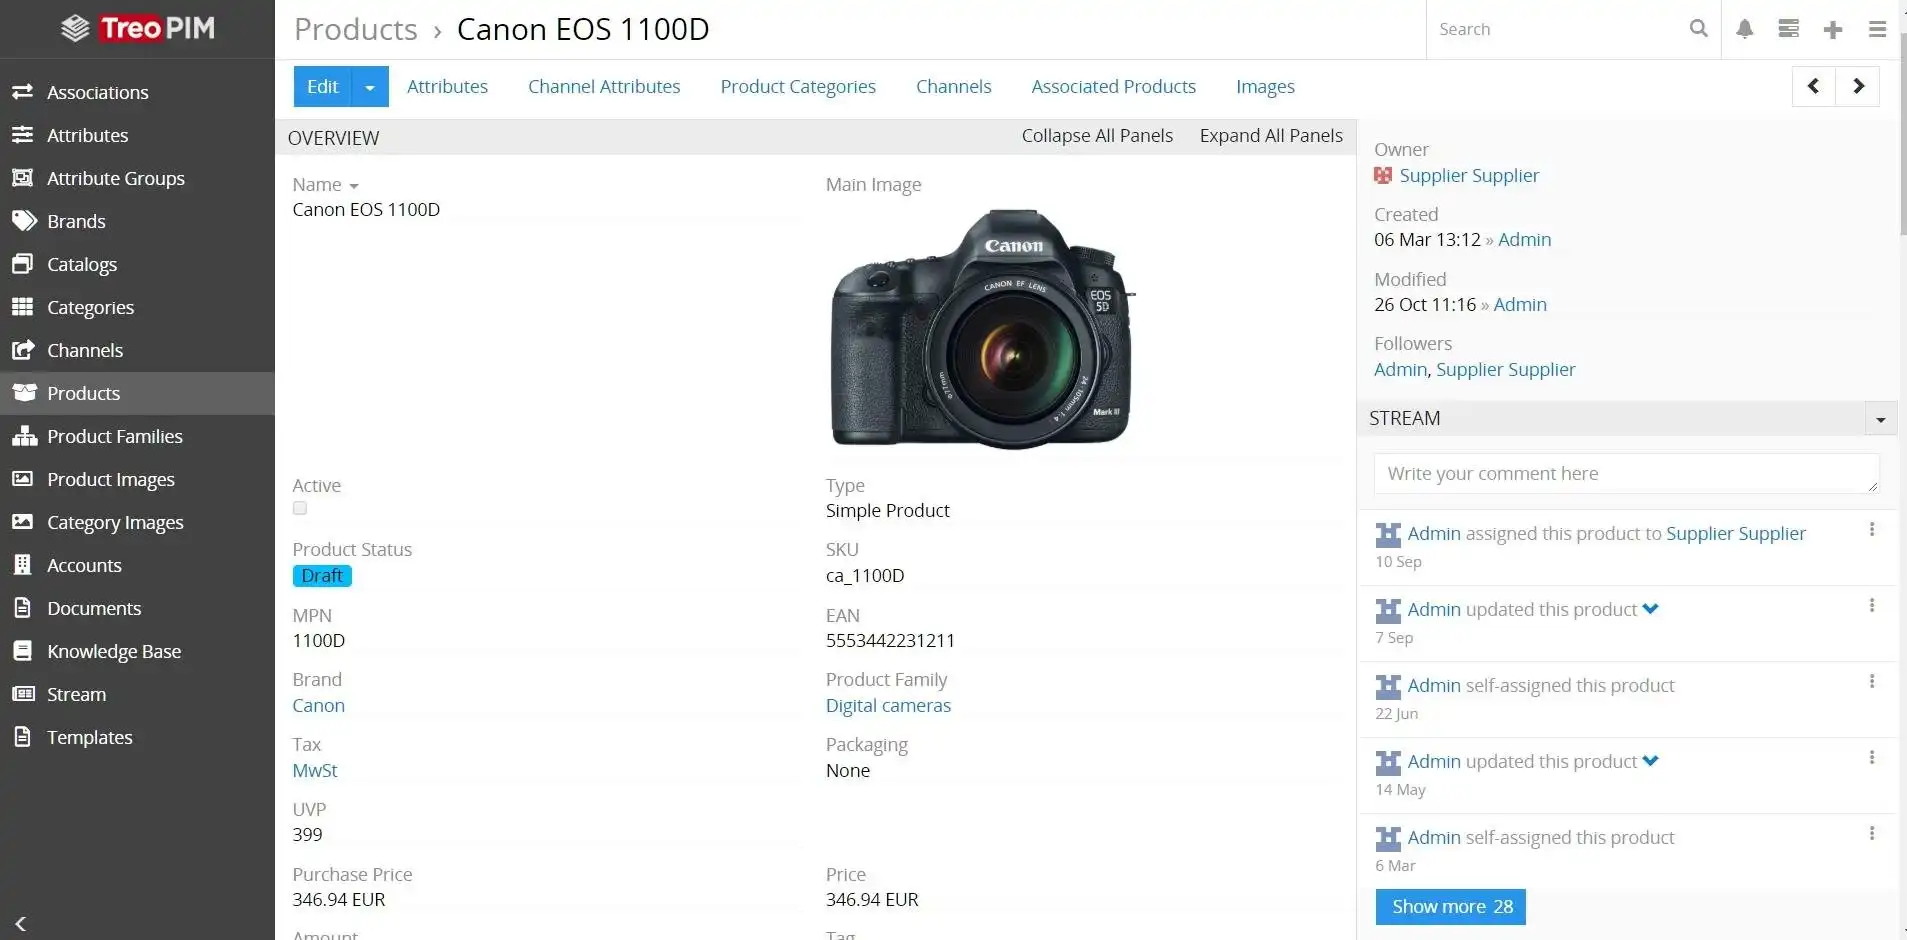Viewport: 1907px width, 940px height.
Task: Click the stream comment text box
Action: 1627,474
